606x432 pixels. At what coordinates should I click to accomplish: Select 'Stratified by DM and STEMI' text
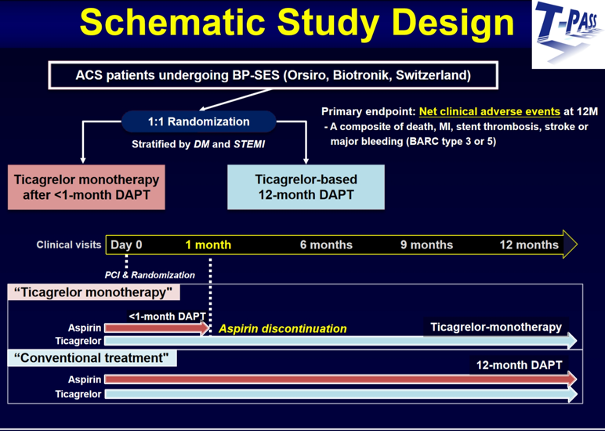[x=198, y=145]
